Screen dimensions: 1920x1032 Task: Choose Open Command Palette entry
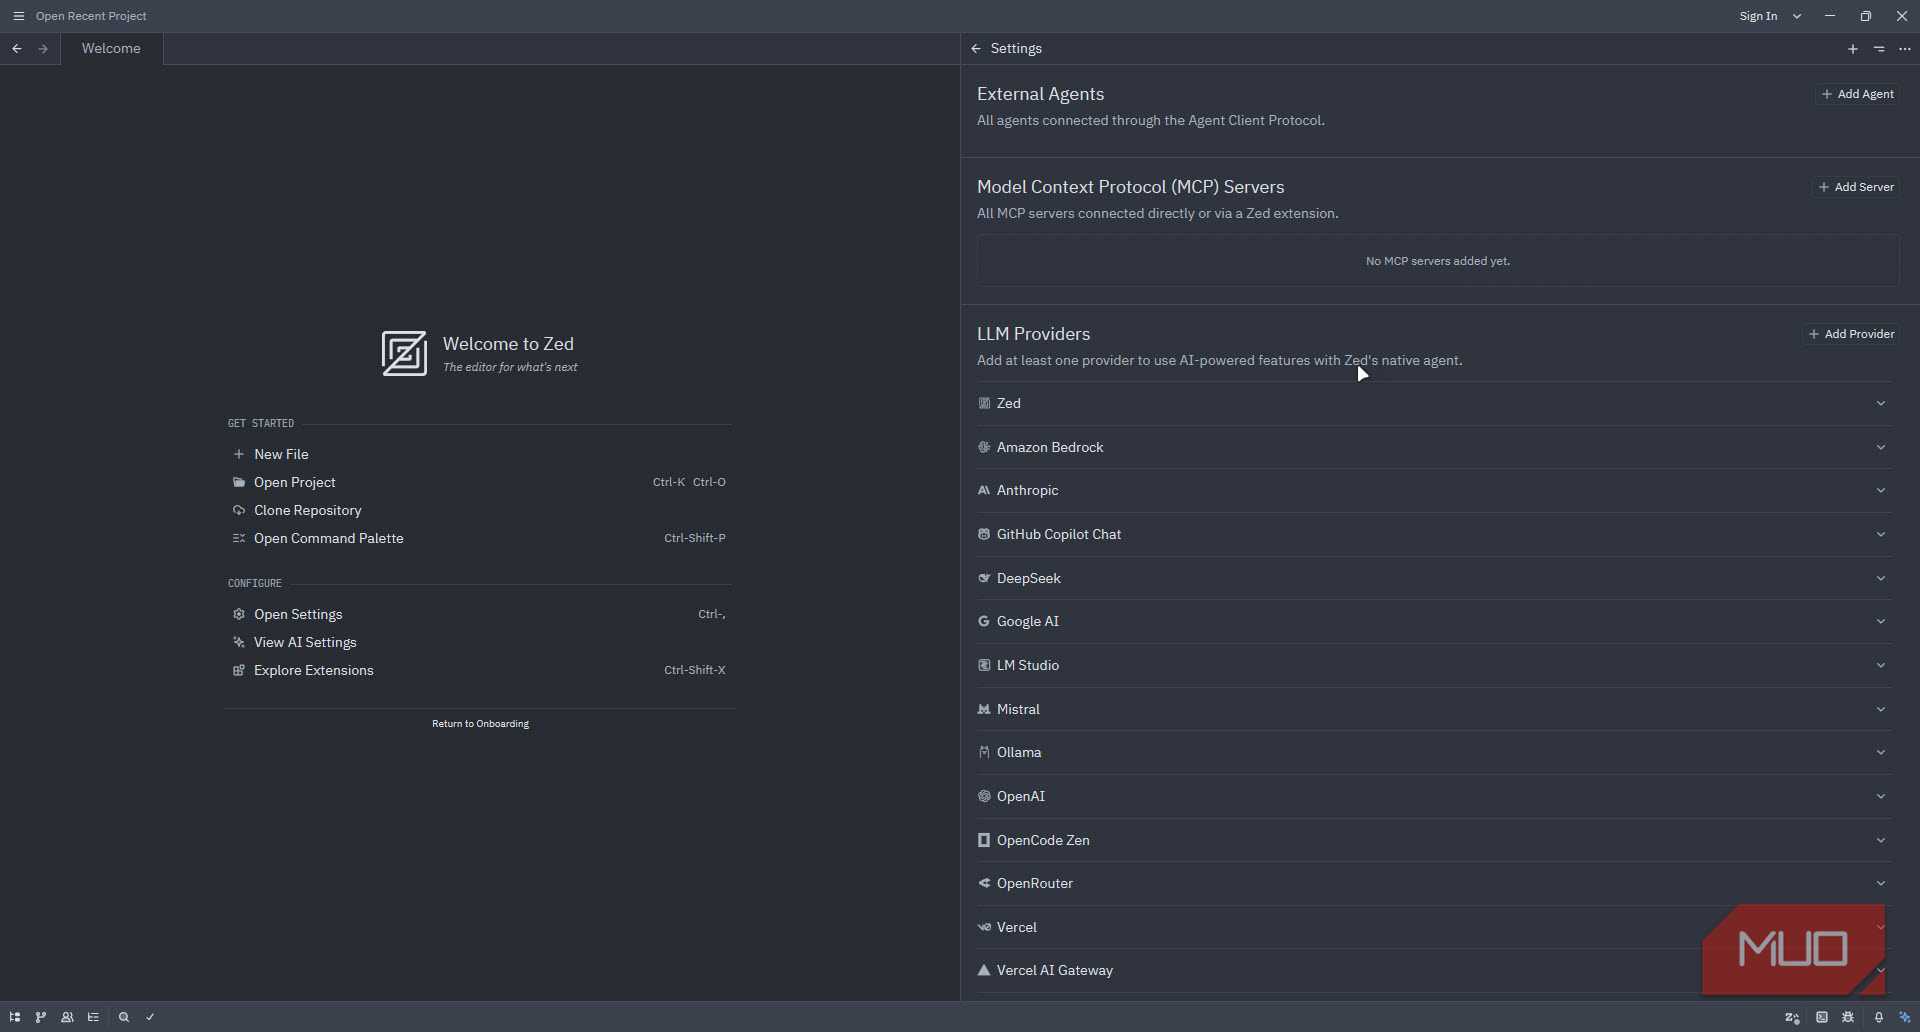coord(479,538)
